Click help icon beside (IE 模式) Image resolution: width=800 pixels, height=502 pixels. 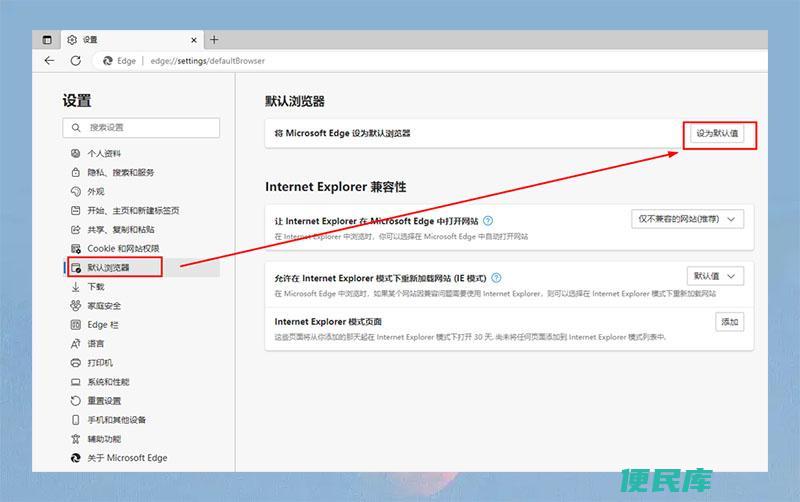[496, 278]
